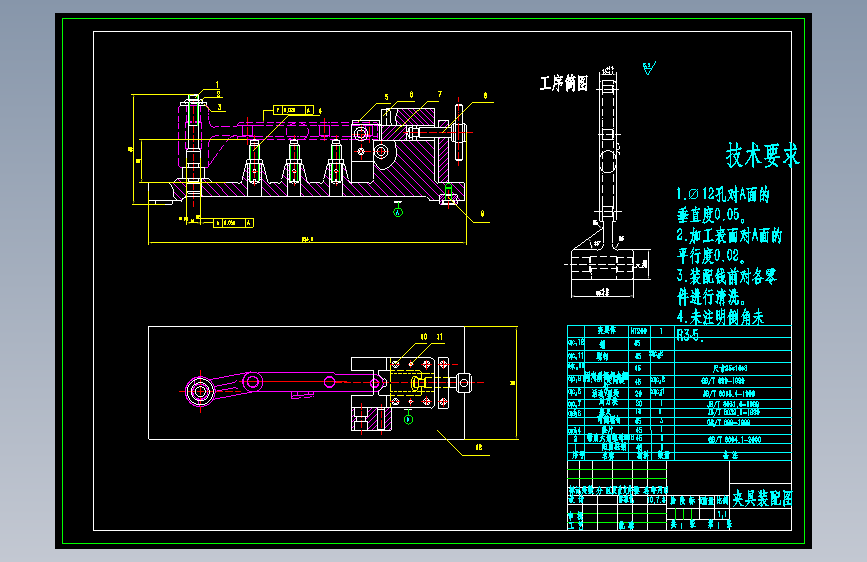Select the lower geometric tolerance frame in the front view
Image resolution: width=867 pixels, height=562 pixels.
click(234, 223)
